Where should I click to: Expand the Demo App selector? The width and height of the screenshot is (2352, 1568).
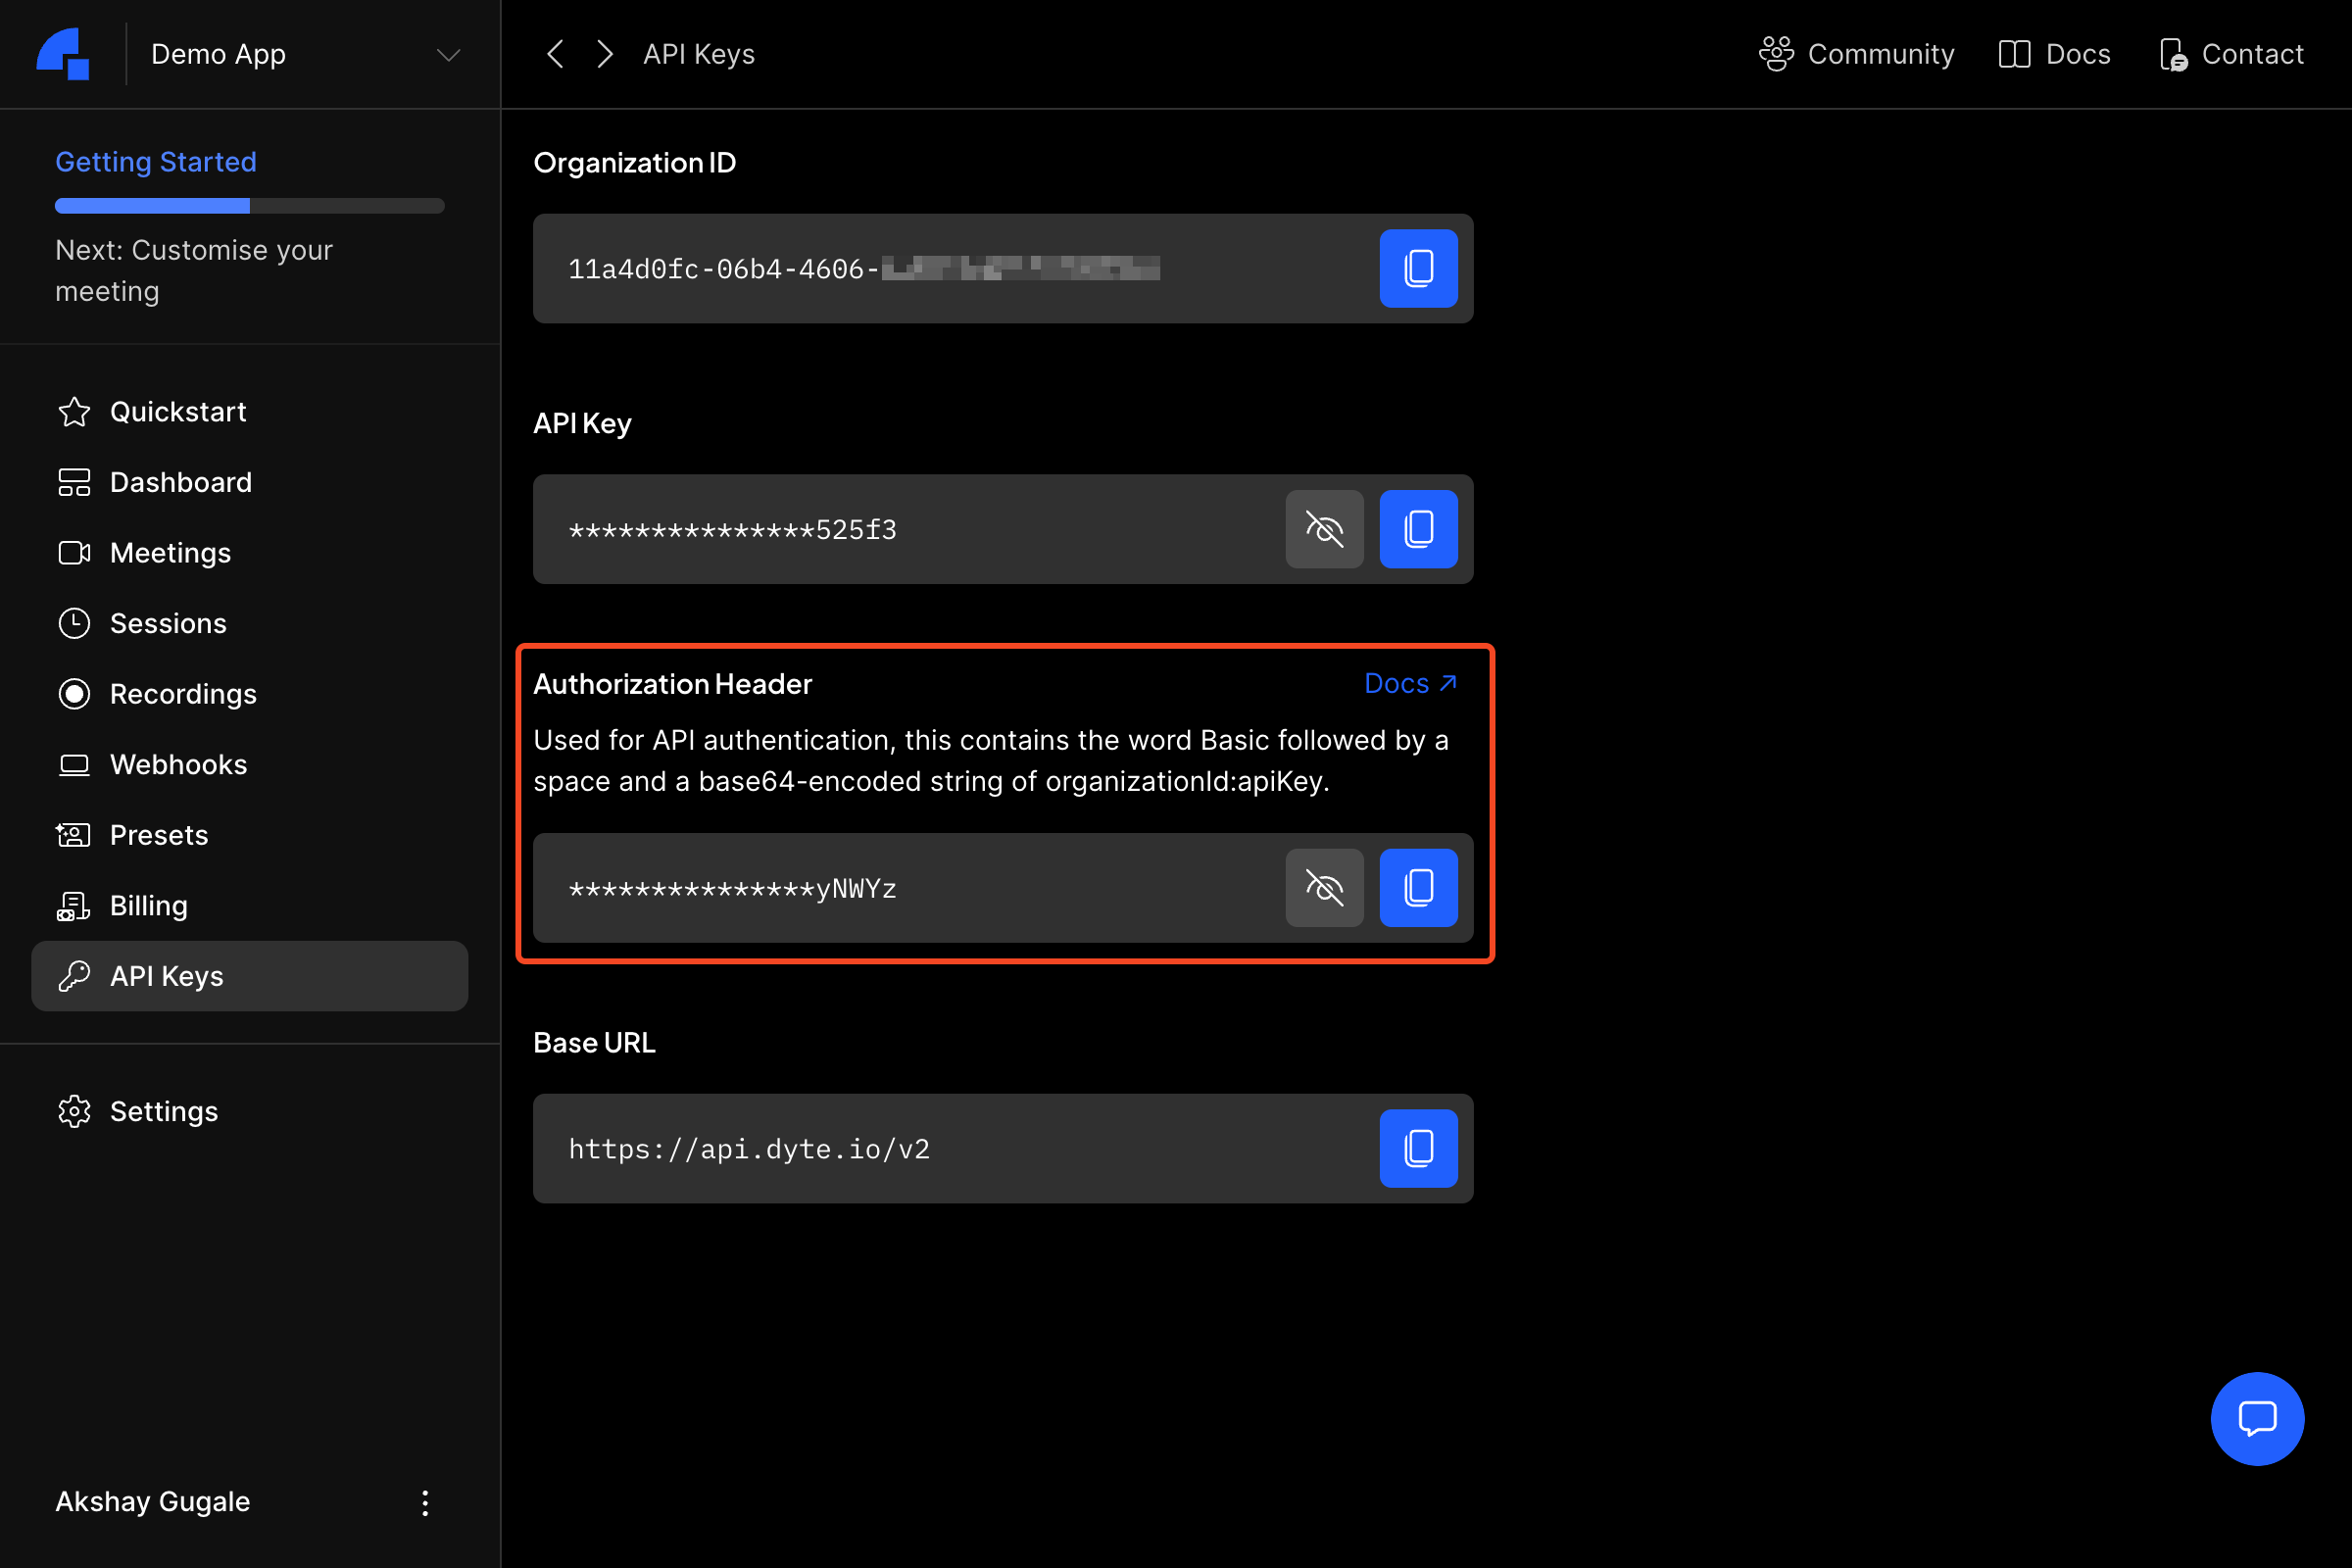(446, 54)
